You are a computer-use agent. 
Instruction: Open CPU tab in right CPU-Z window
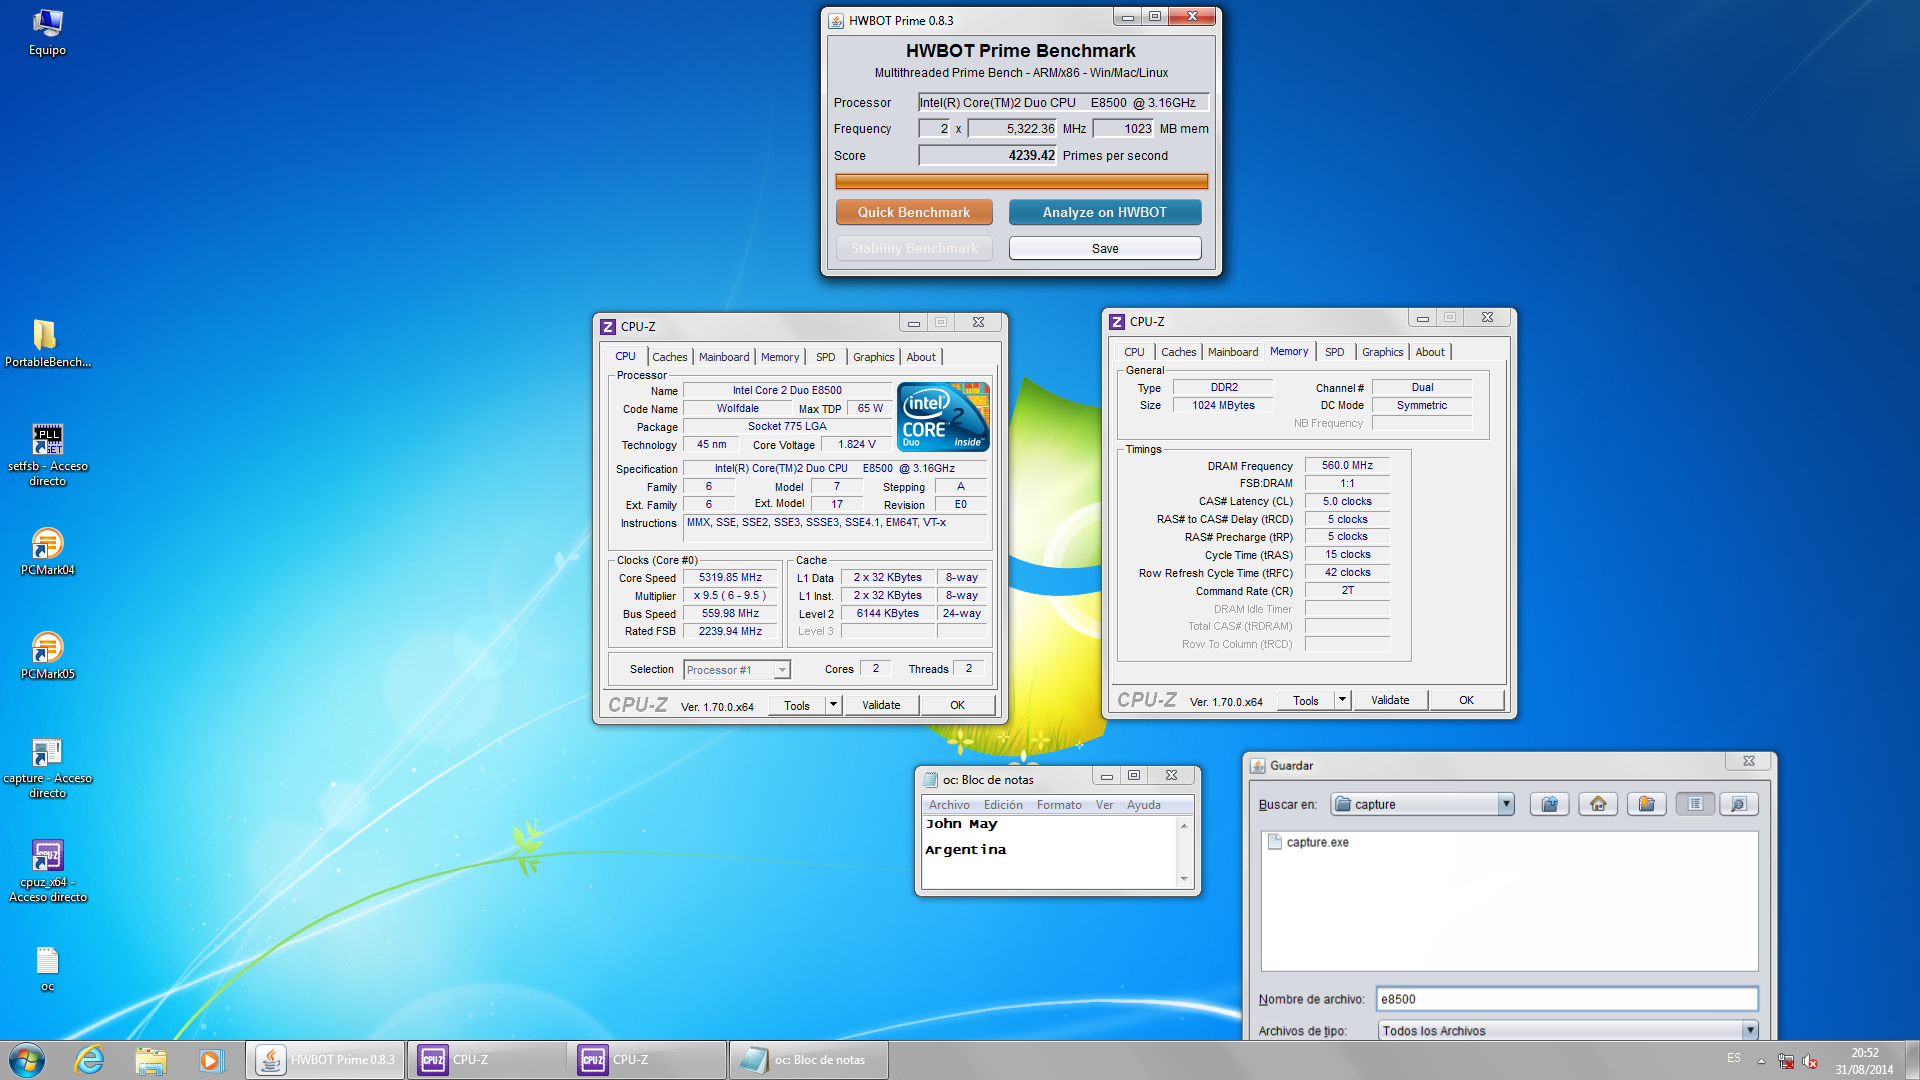[1134, 352]
